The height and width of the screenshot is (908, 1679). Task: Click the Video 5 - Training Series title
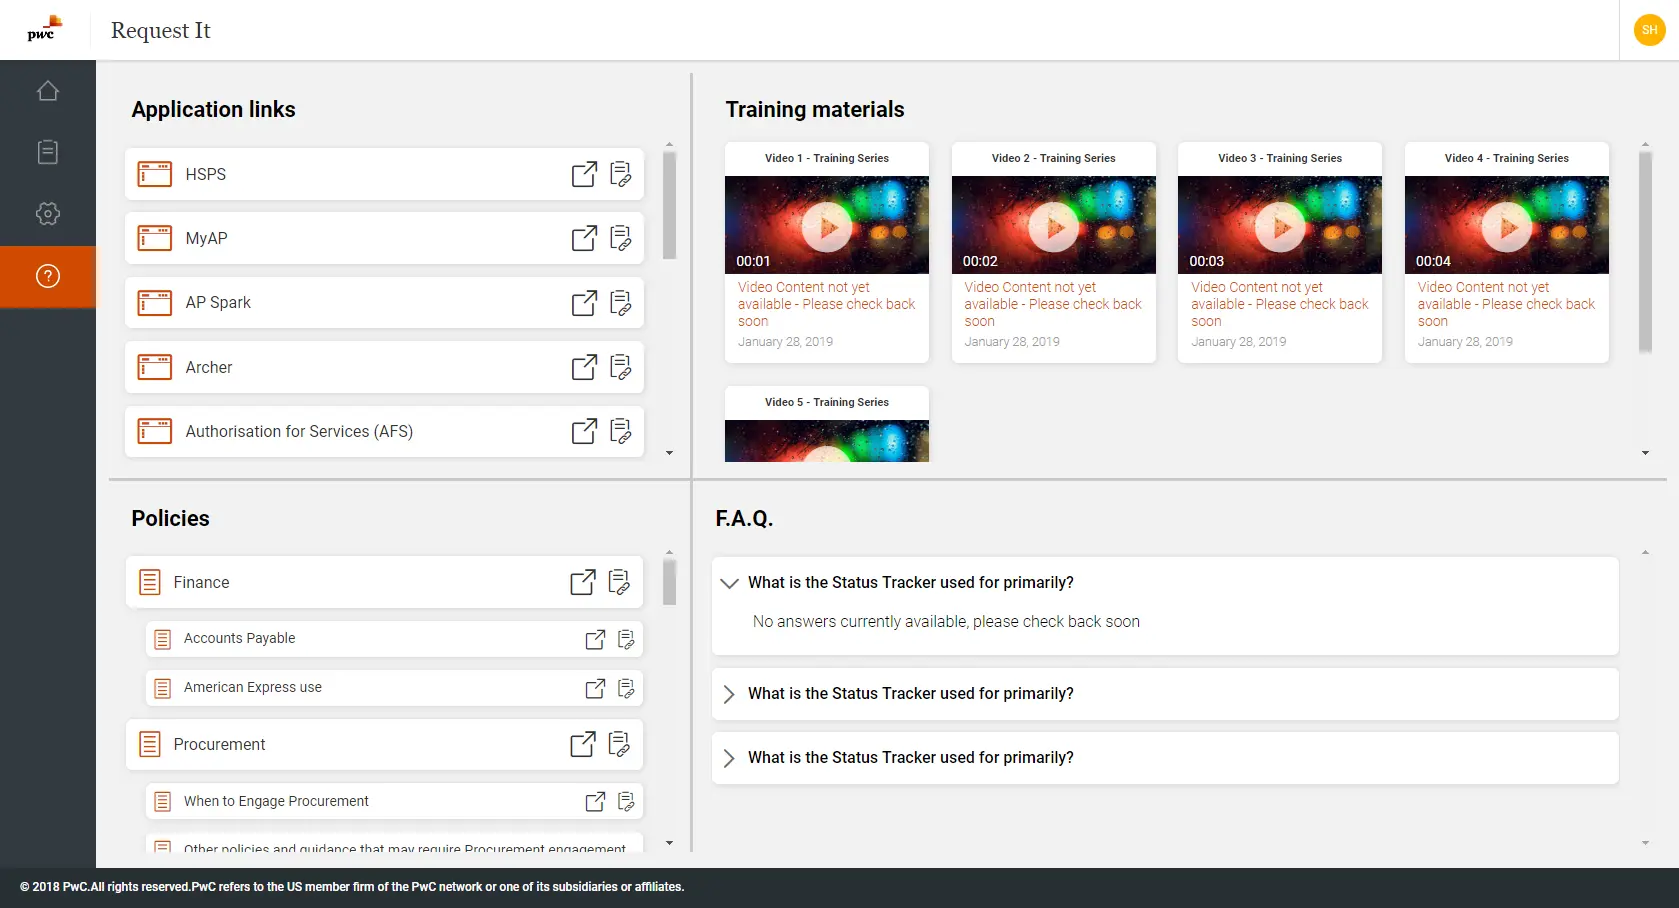click(827, 402)
